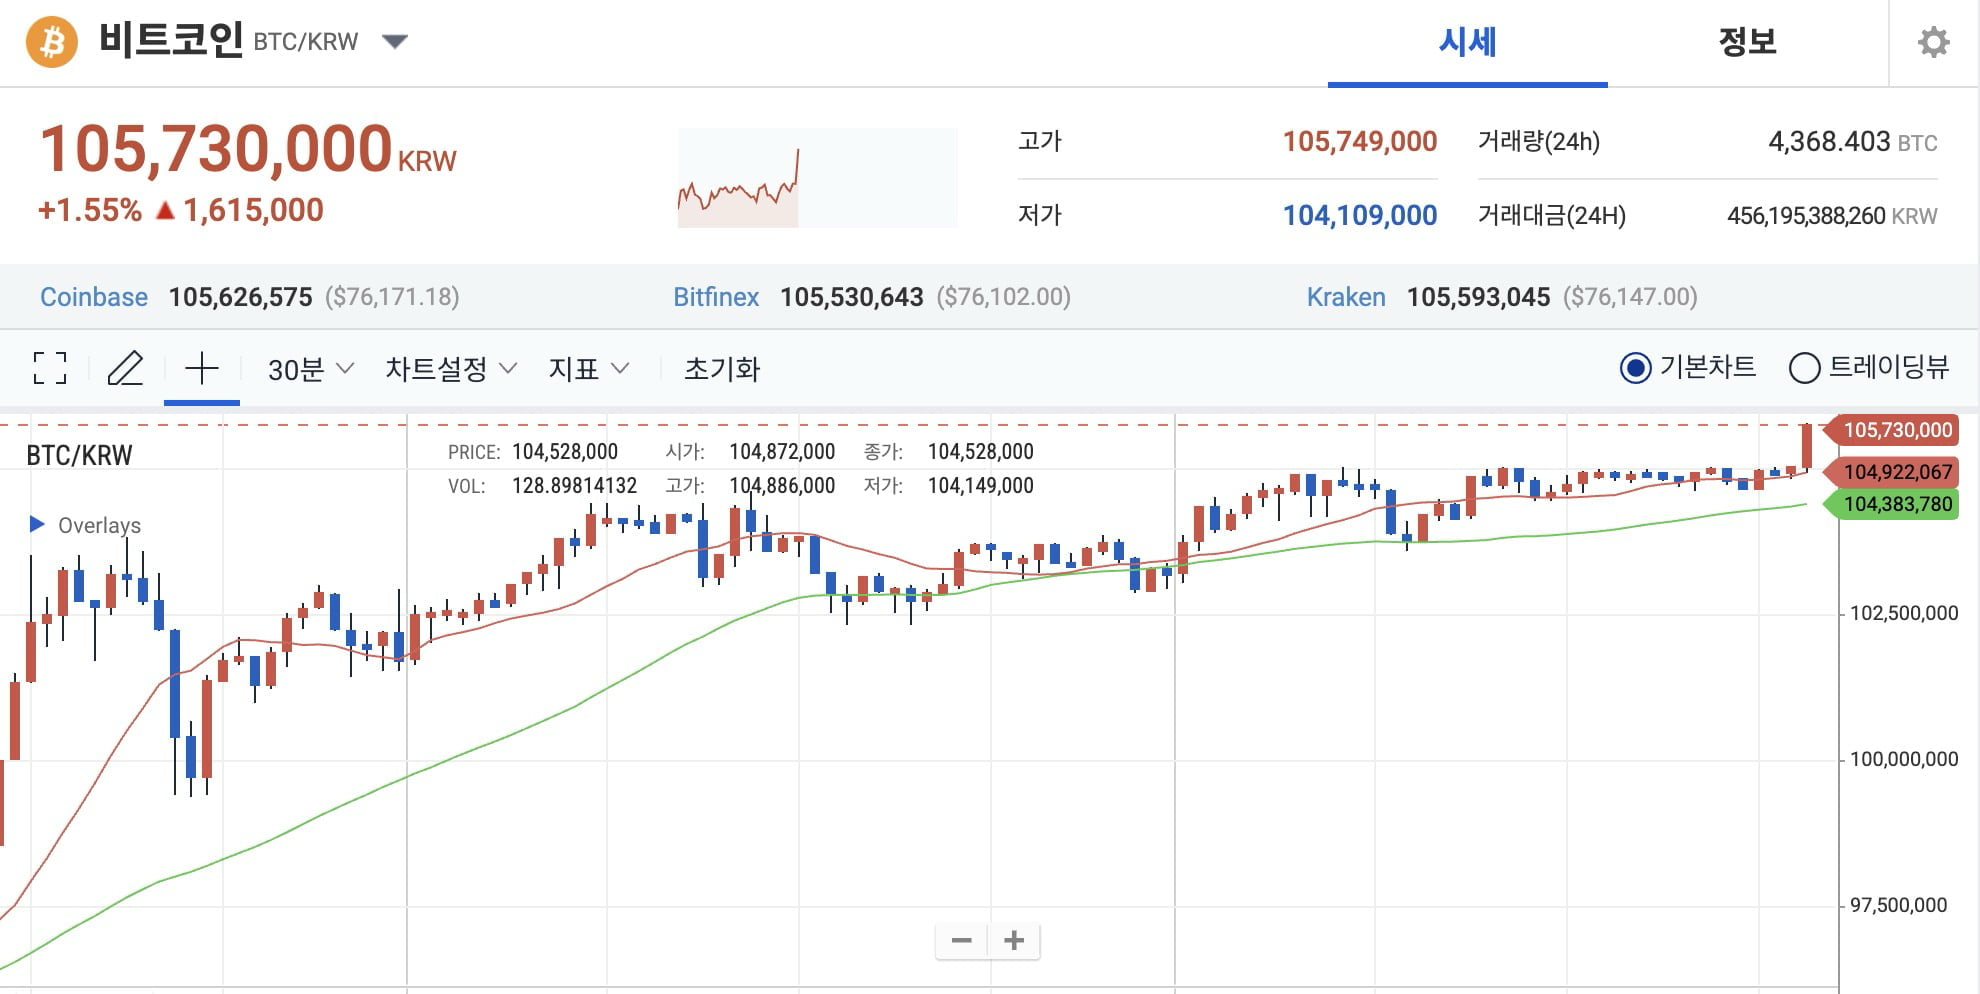Switch to the 시세 tab

pos(1467,42)
